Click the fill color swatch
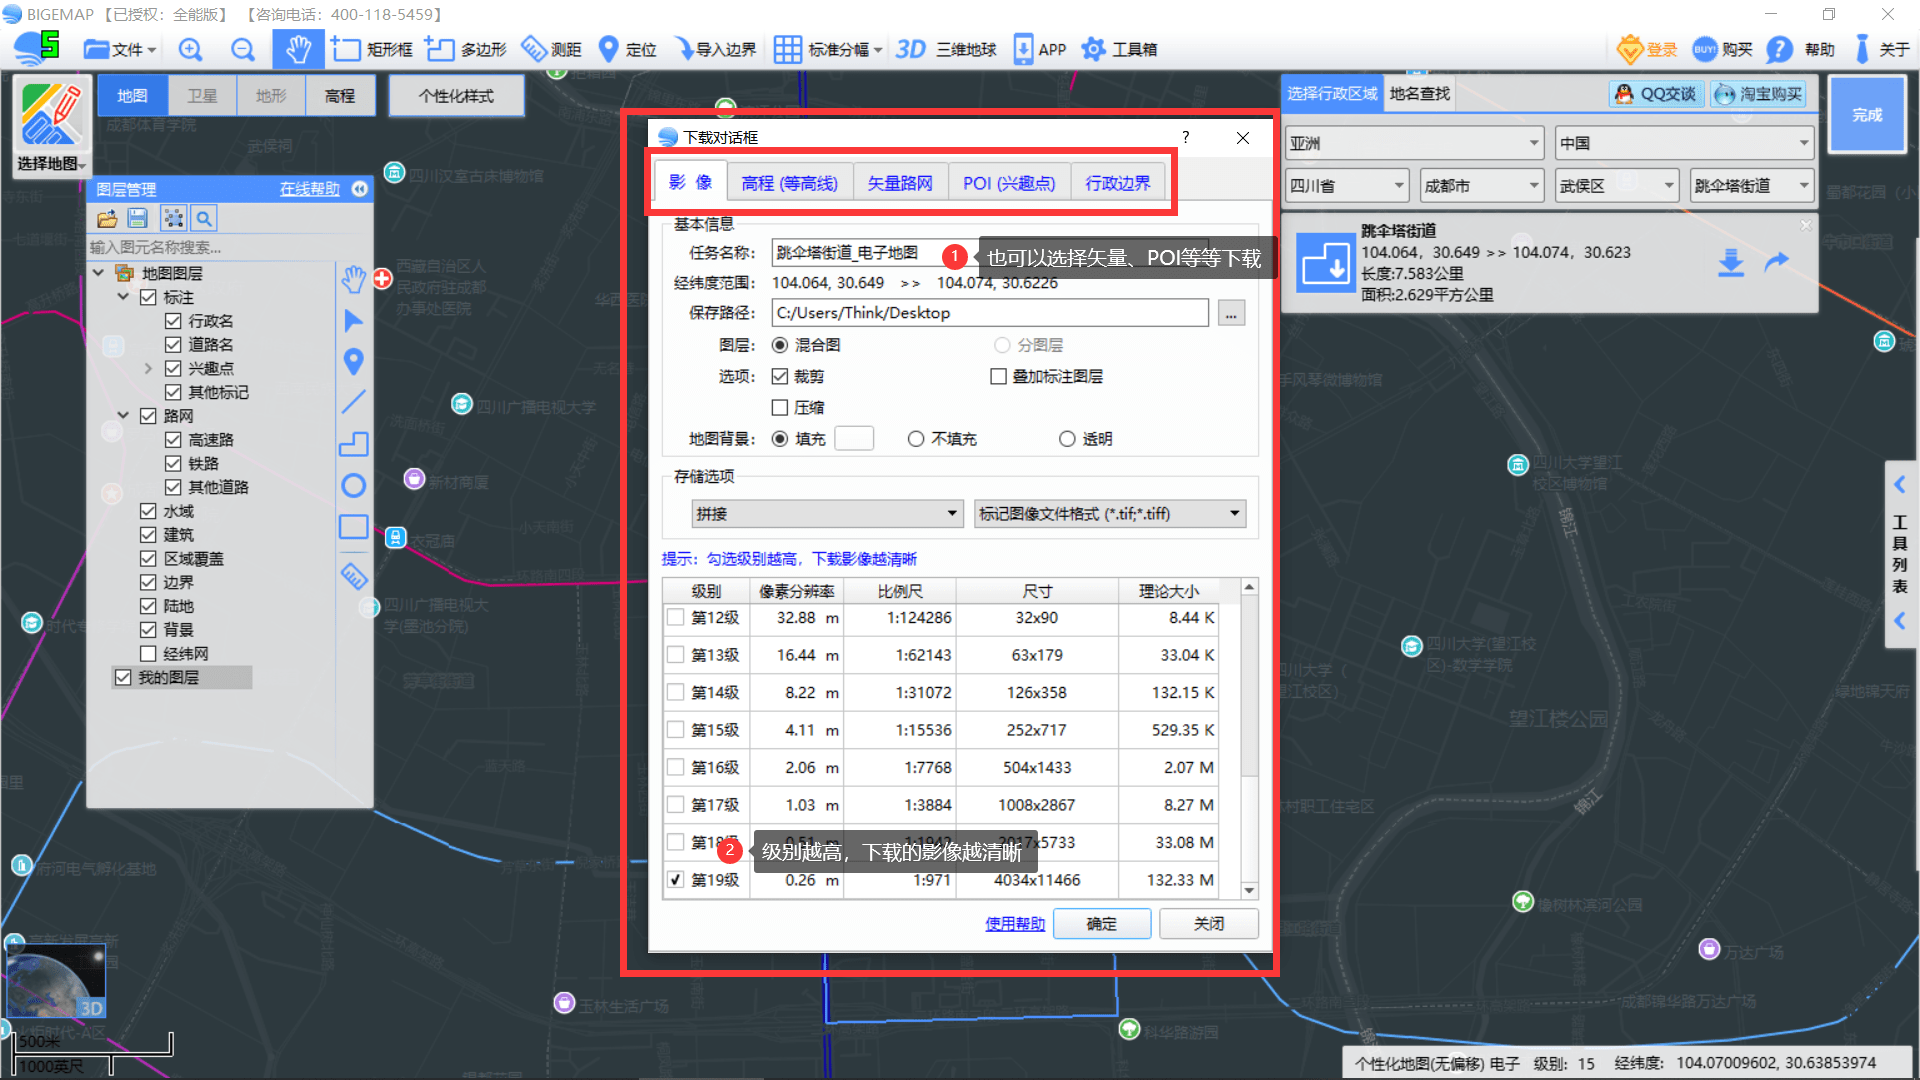This screenshot has height=1080, width=1920. 854,439
